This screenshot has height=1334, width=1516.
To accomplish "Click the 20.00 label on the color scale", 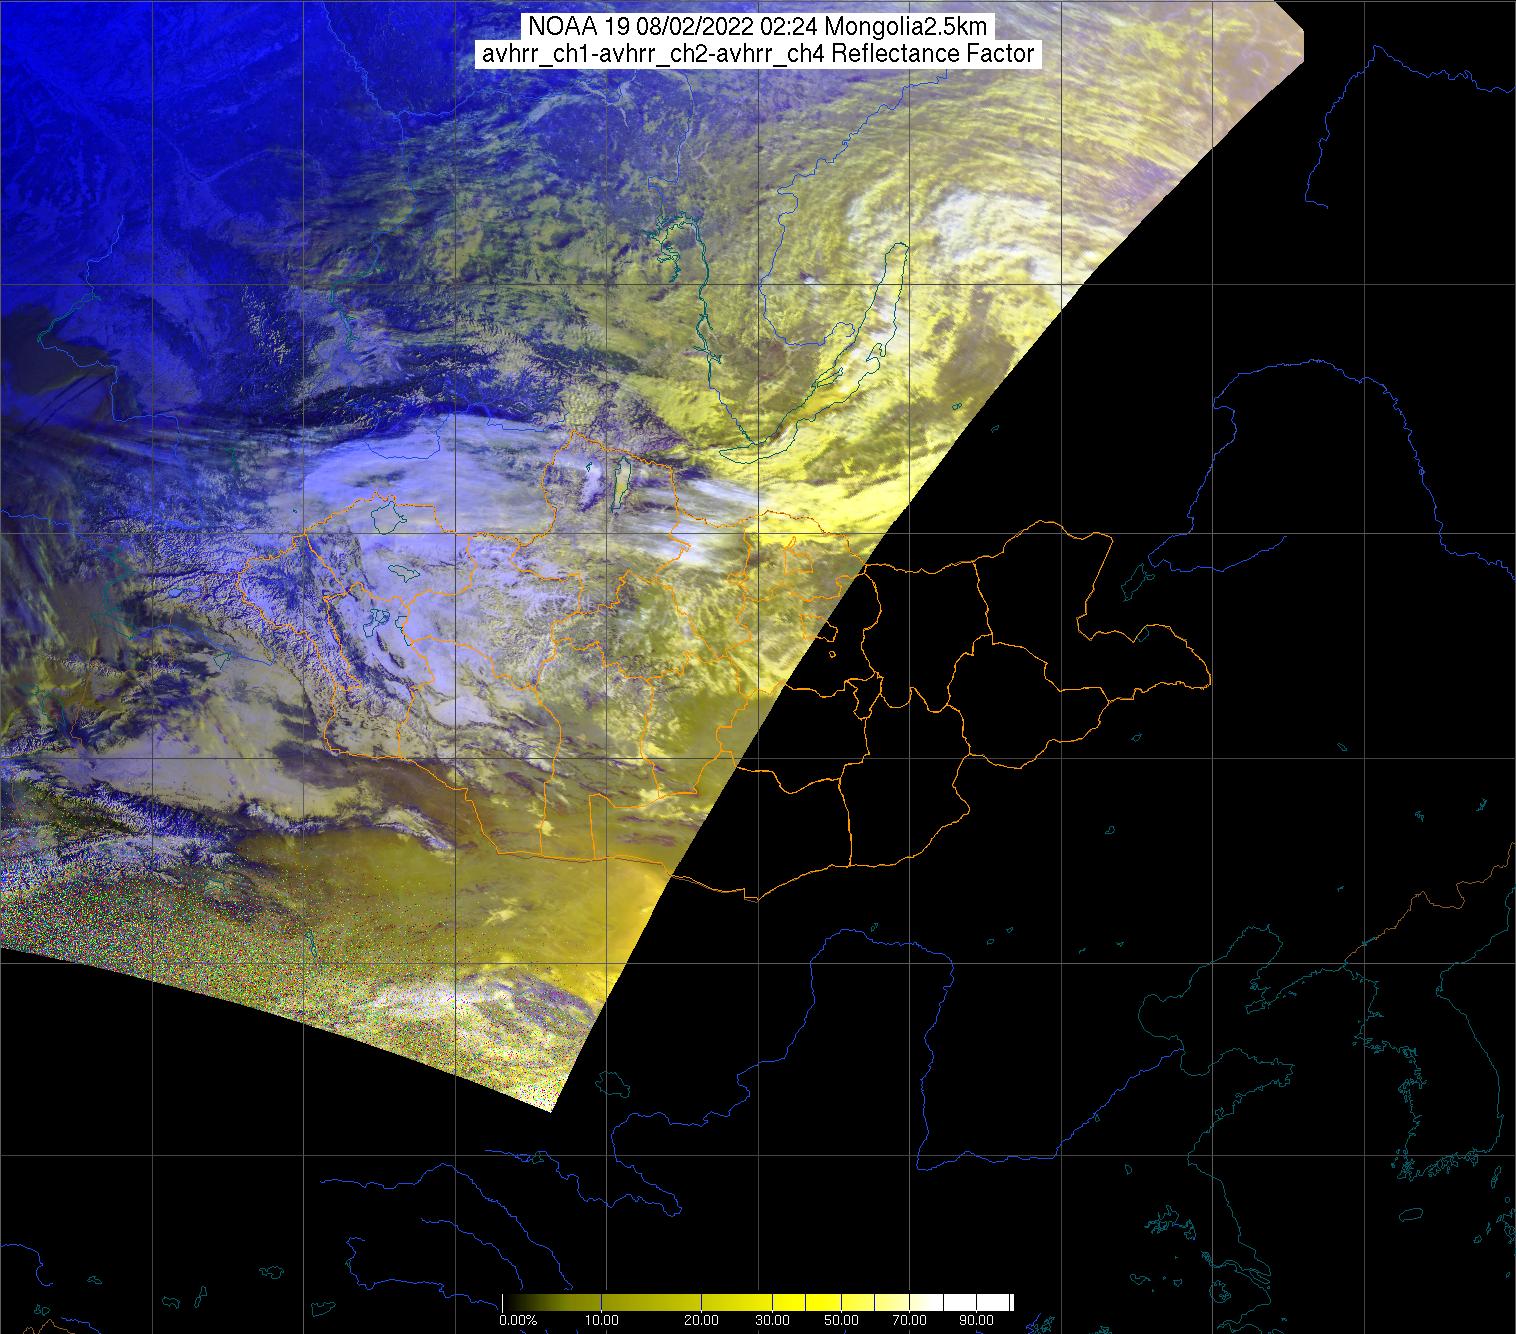I will [x=701, y=1320].
